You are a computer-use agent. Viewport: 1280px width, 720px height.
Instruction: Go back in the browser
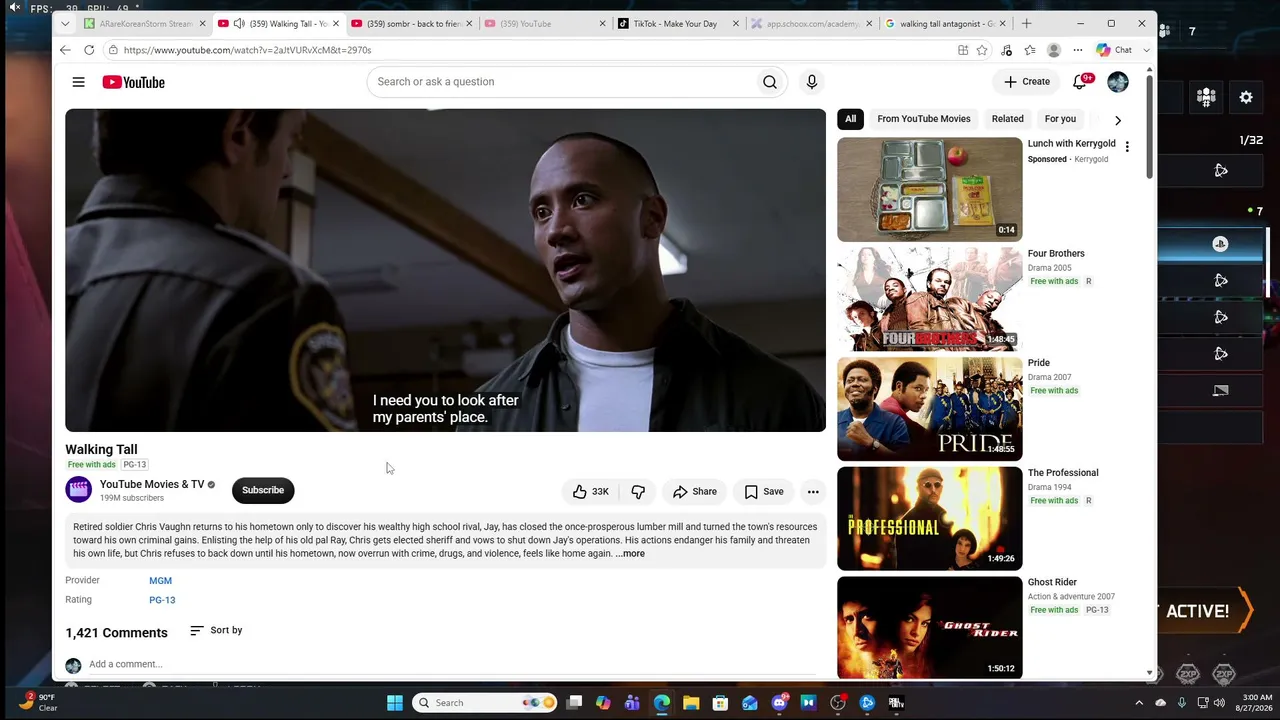pyautogui.click(x=65, y=50)
